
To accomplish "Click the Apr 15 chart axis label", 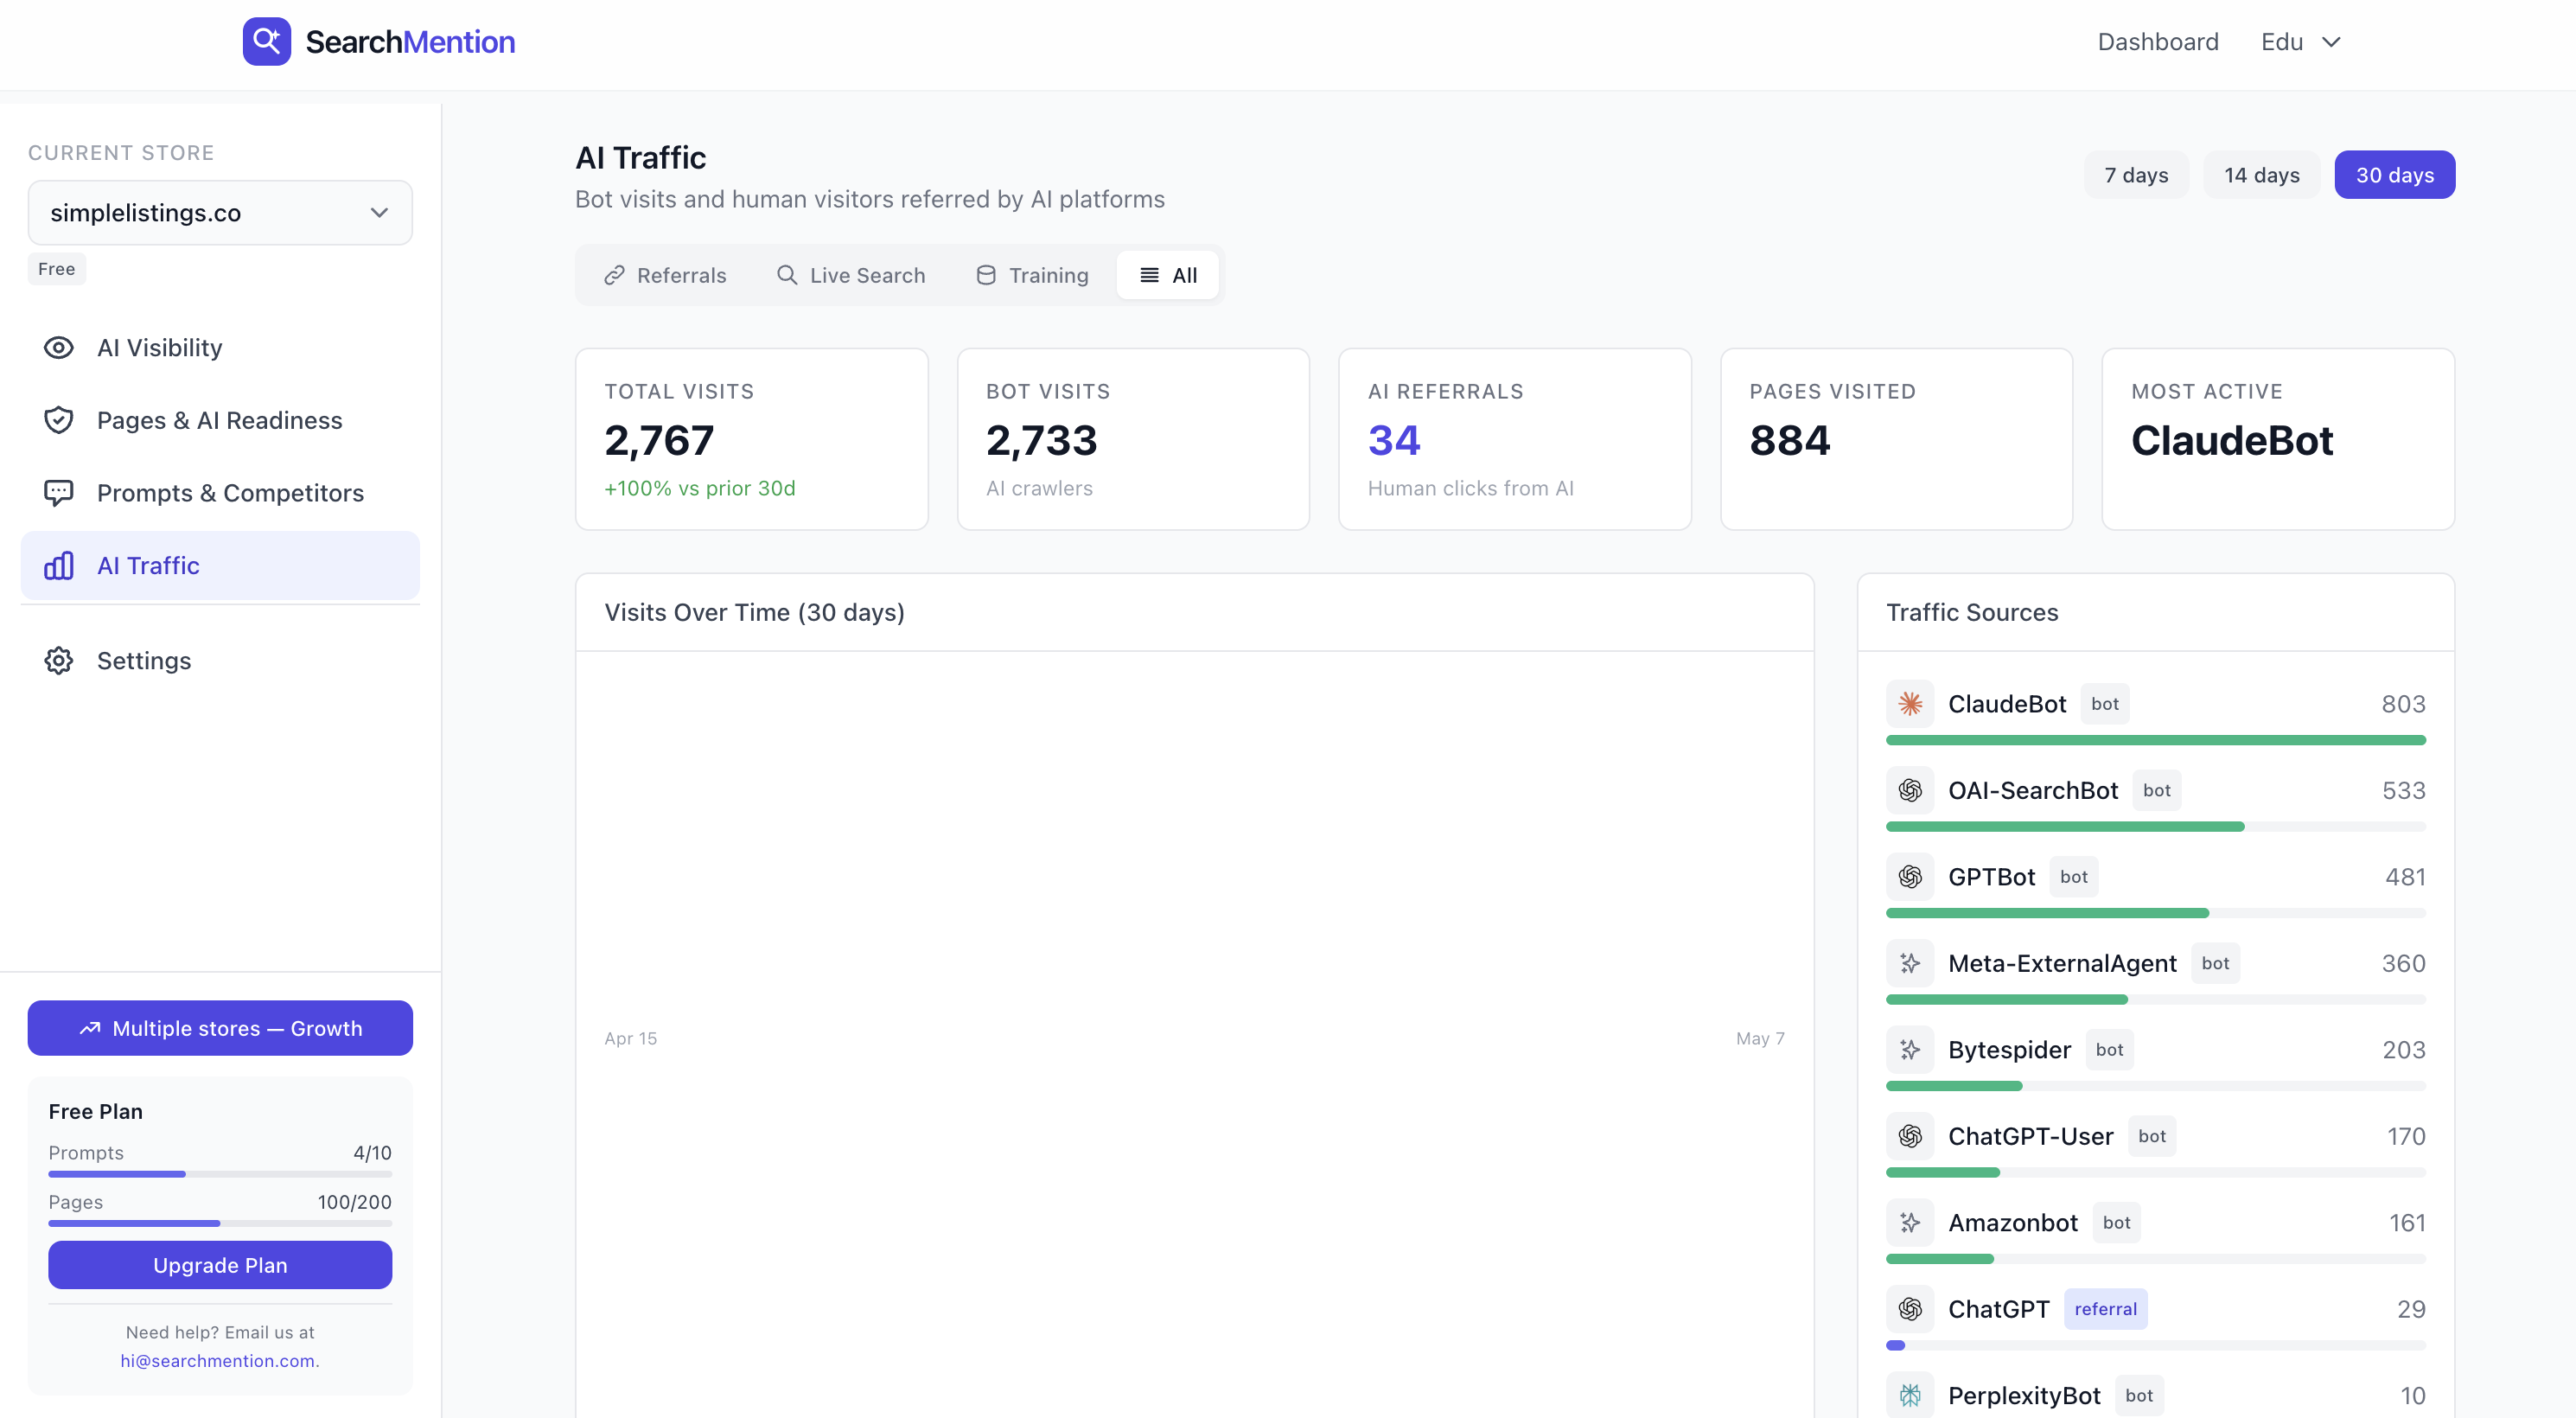I will coord(631,1038).
